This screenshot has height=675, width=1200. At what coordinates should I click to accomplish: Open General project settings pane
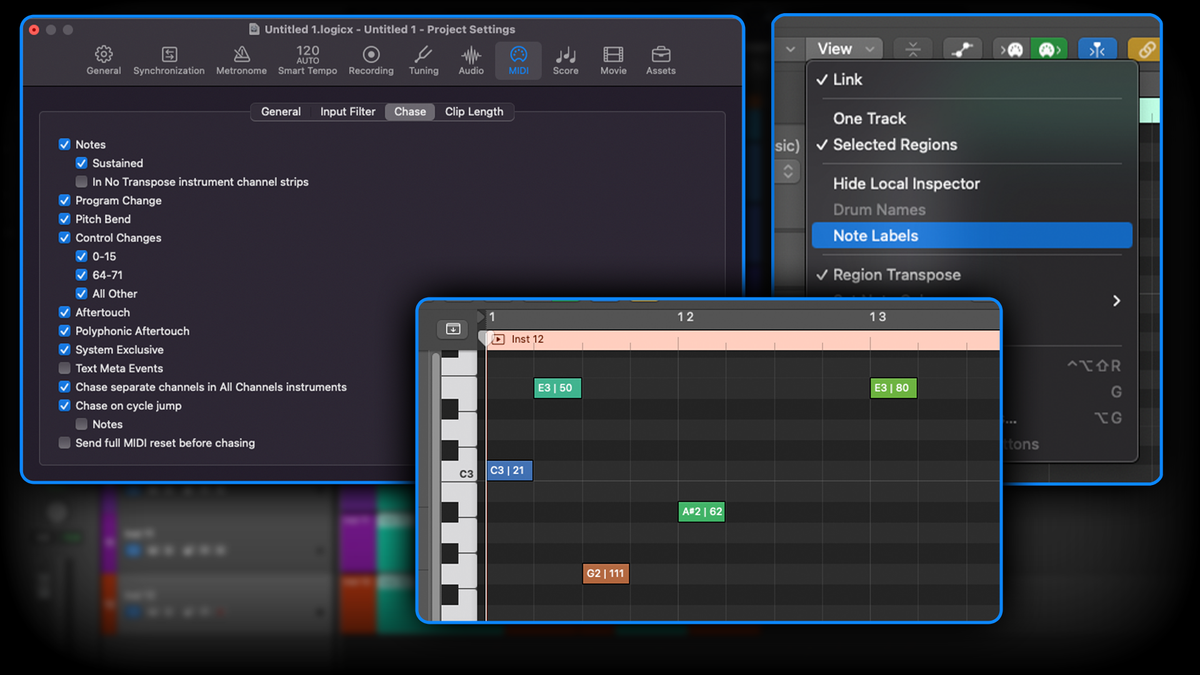[x=103, y=59]
